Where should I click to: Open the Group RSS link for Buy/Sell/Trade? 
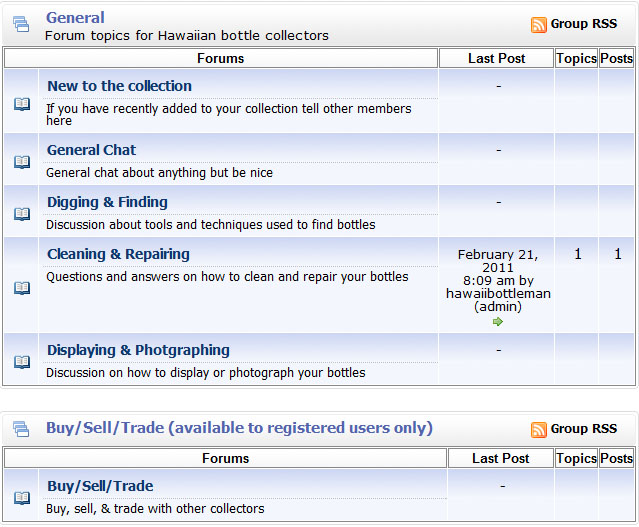point(584,429)
